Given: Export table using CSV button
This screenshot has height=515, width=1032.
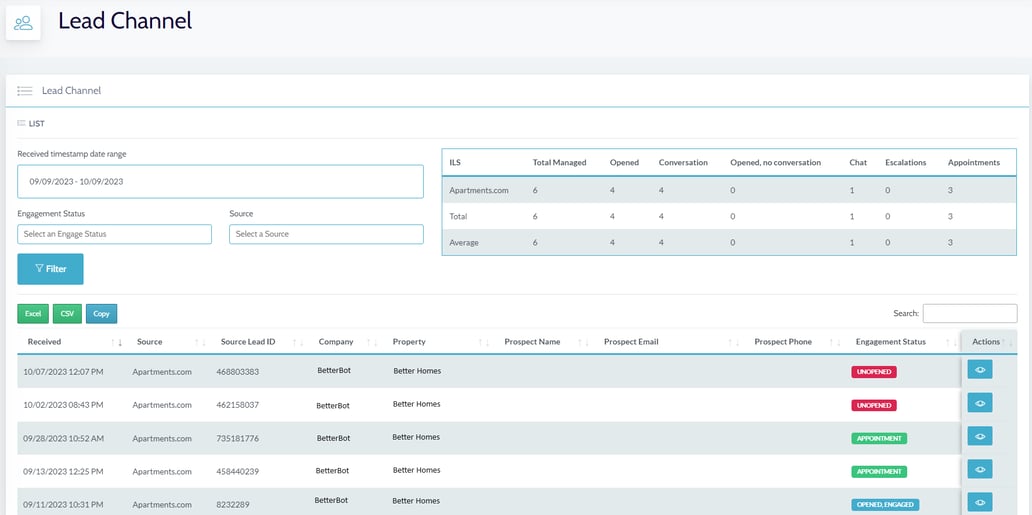Looking at the screenshot, I should tap(67, 313).
